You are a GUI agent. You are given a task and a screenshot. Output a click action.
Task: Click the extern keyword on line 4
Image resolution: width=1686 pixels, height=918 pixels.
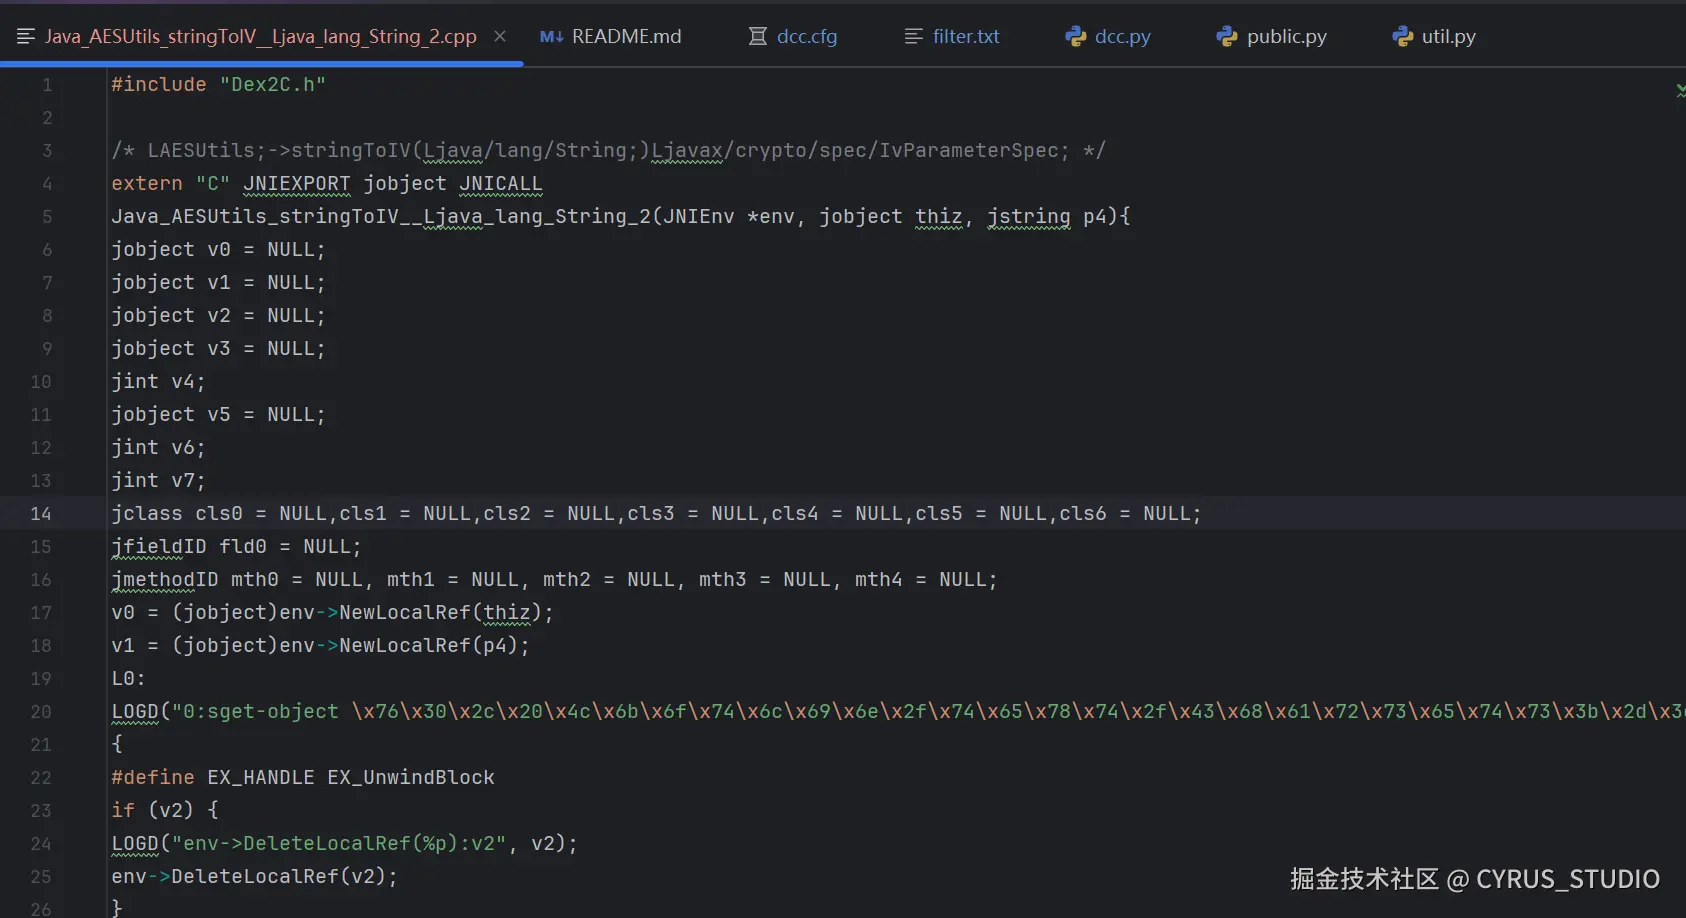[147, 184]
